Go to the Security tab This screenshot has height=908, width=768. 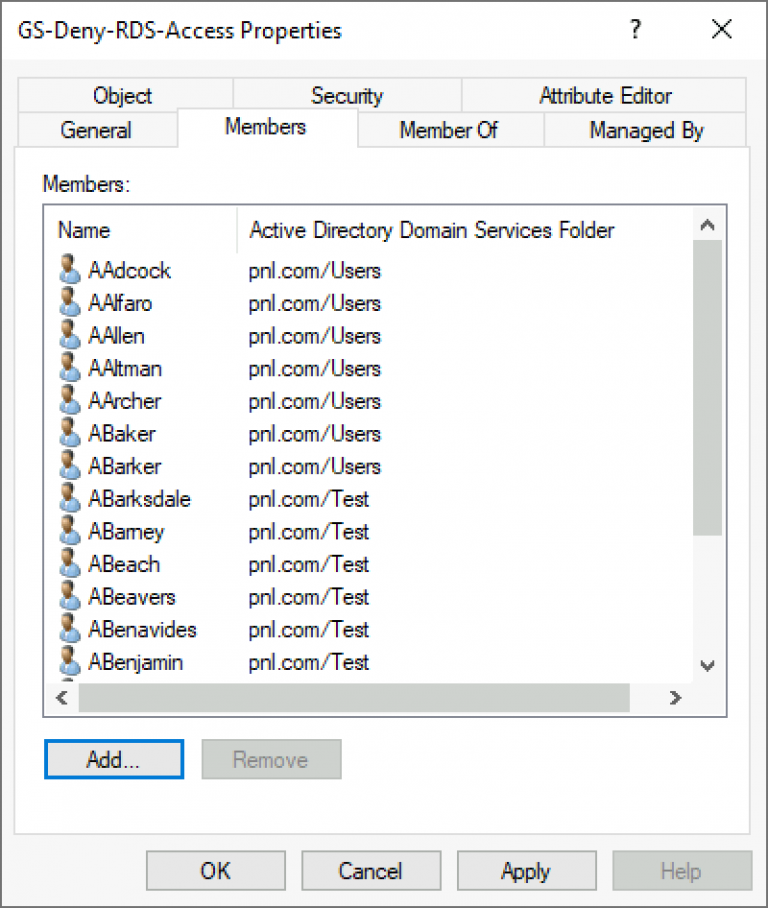coord(346,96)
